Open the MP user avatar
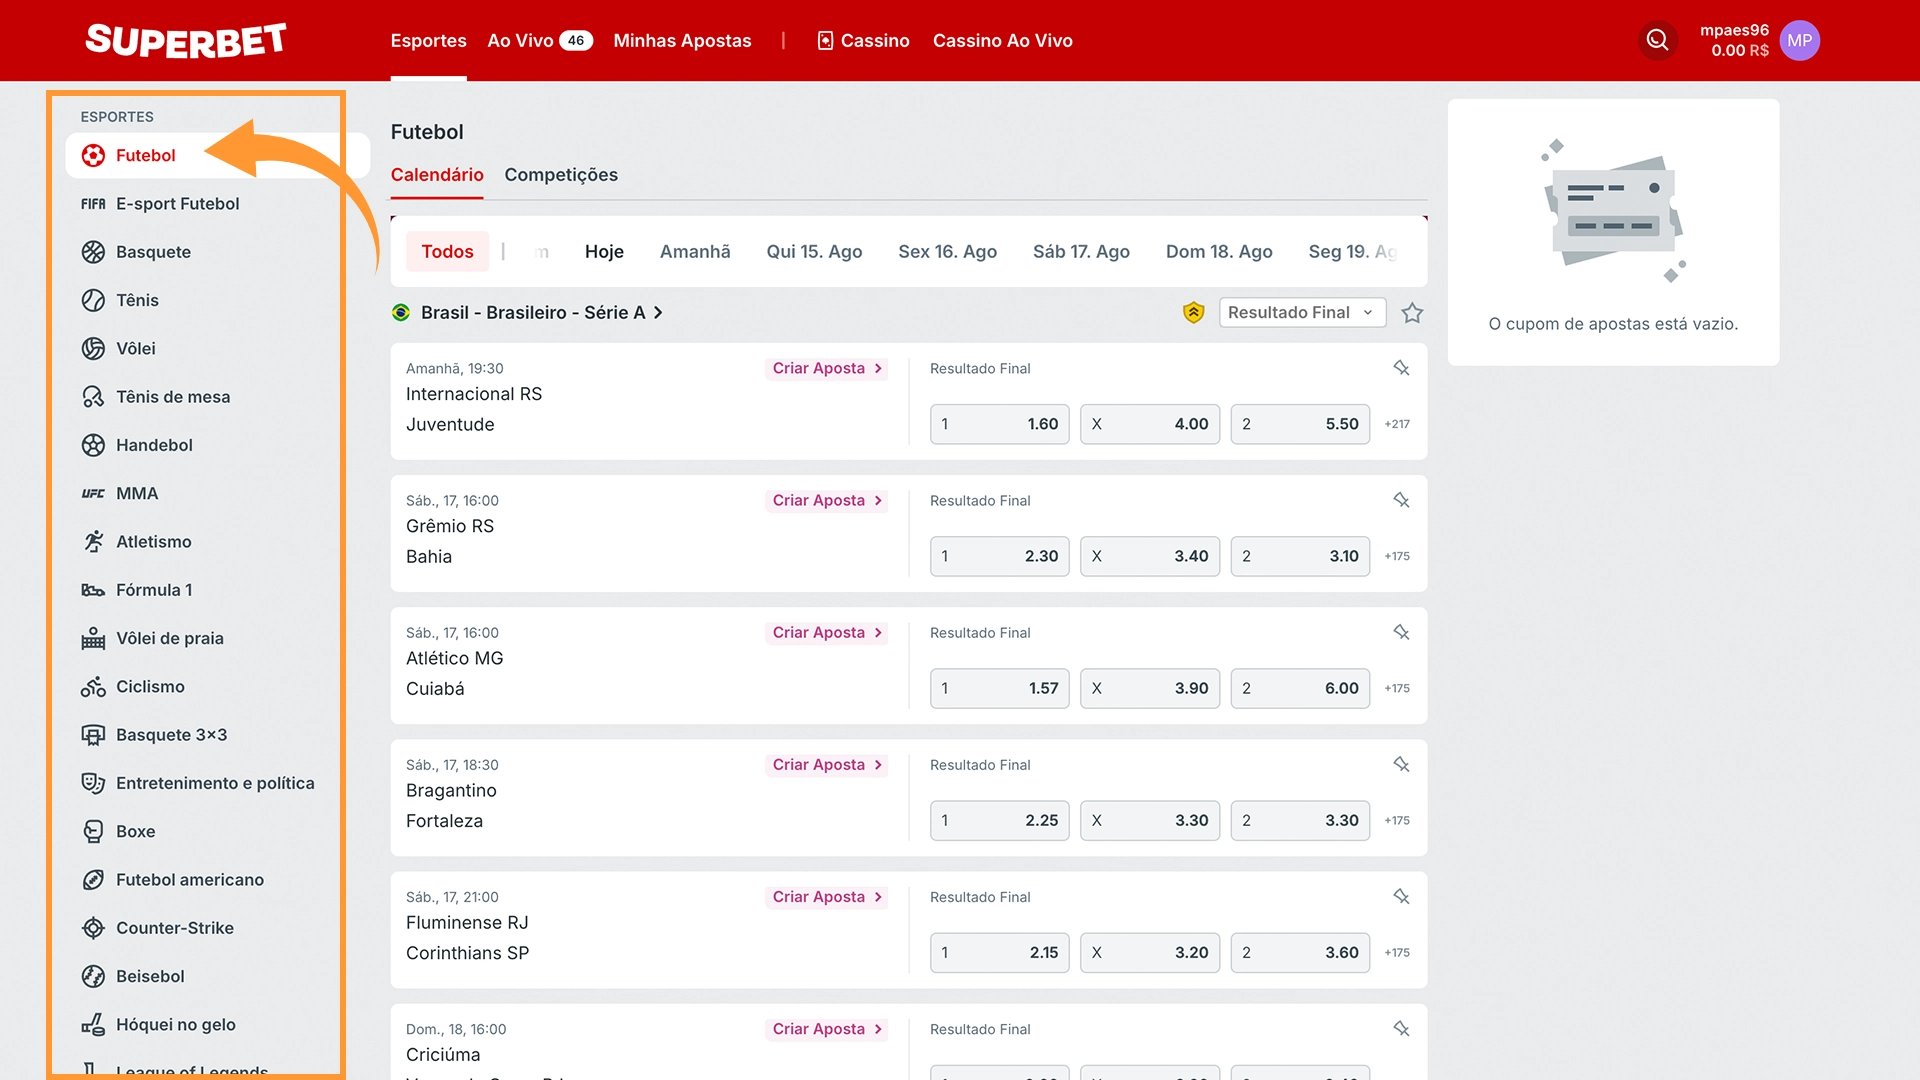The height and width of the screenshot is (1080, 1920). pos(1799,40)
